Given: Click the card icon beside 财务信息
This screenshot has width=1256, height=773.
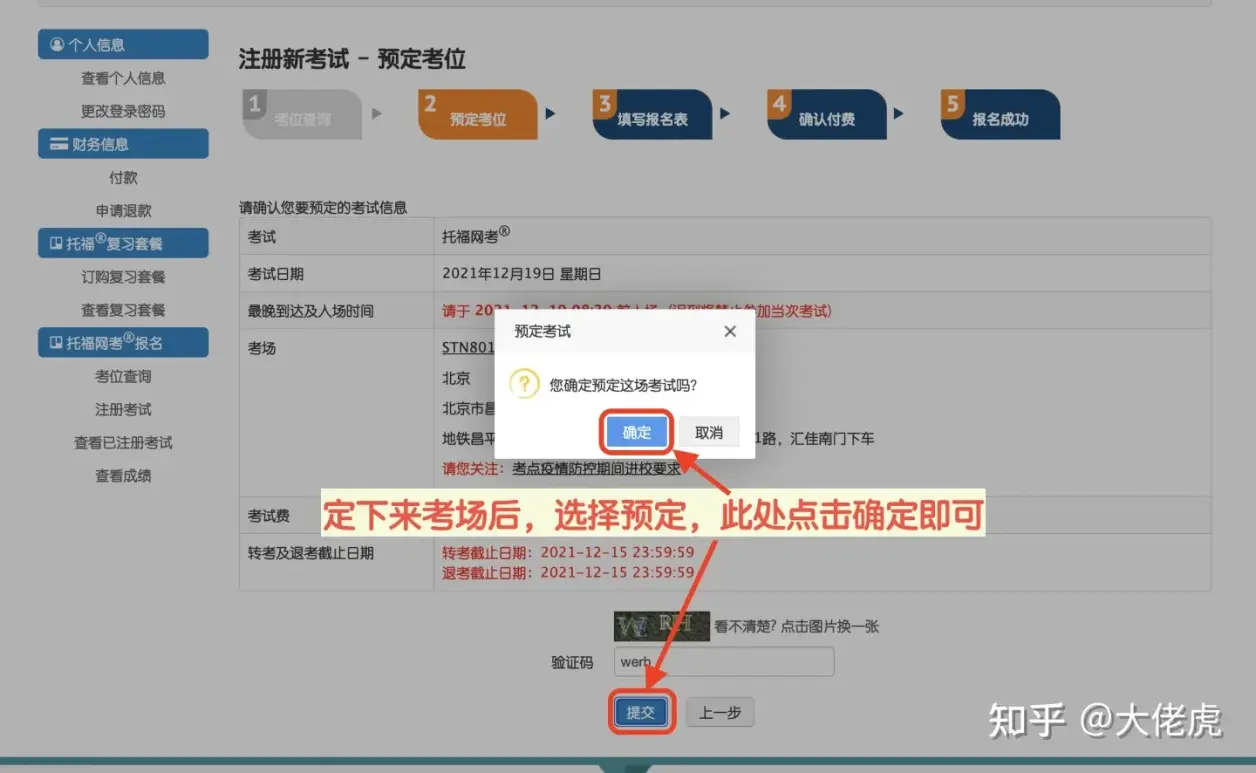Looking at the screenshot, I should tap(59, 144).
